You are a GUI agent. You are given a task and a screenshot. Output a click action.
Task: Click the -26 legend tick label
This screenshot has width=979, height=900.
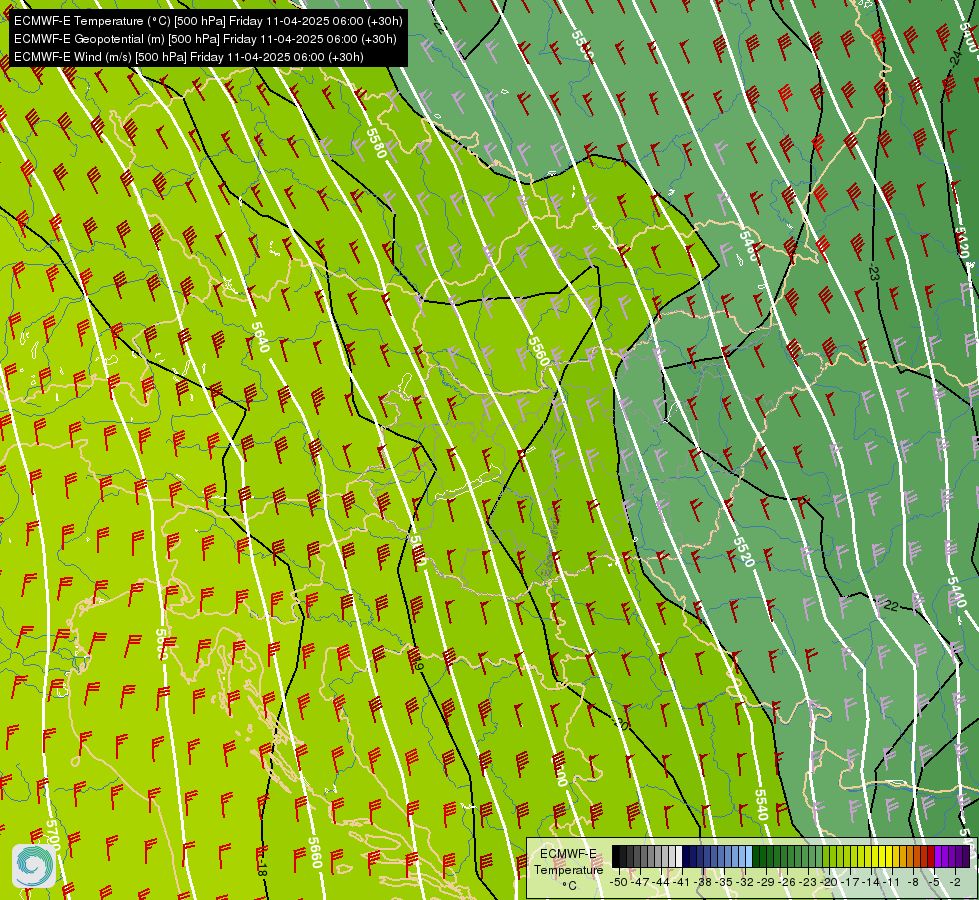coord(787,882)
